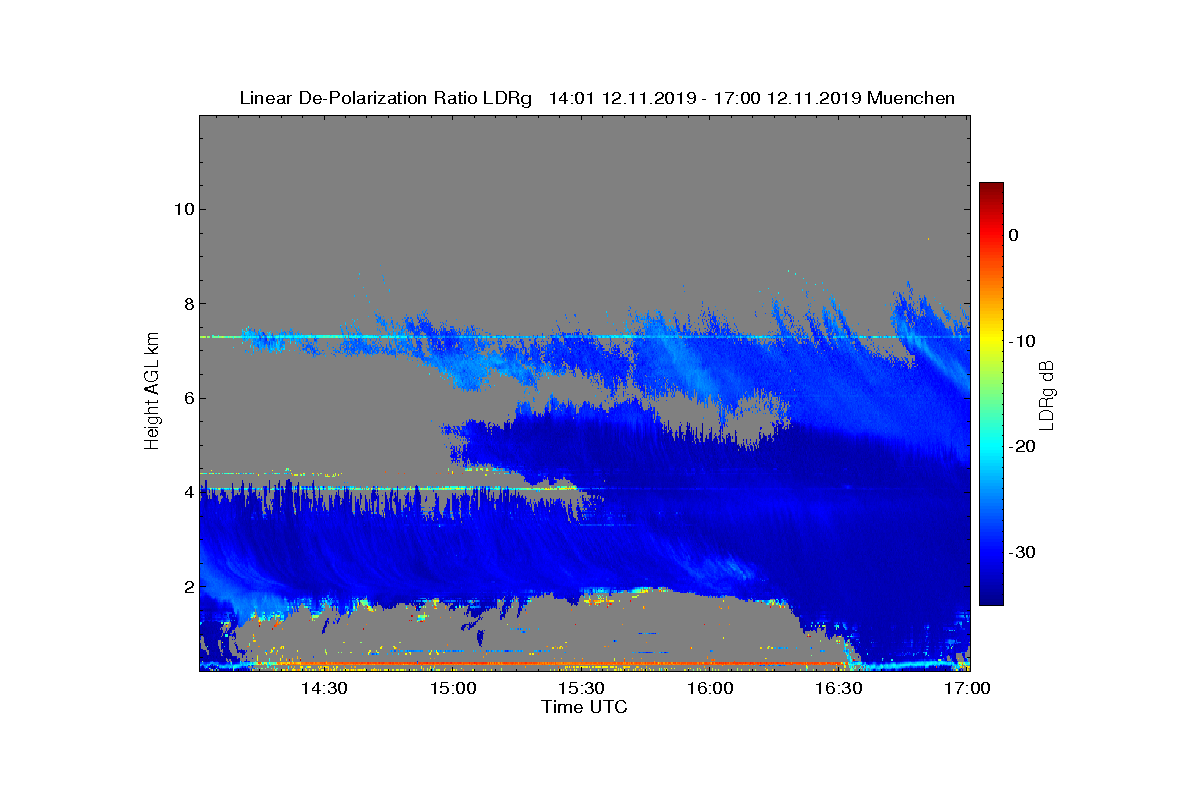Viewport: 1200px width, 800px height.
Task: Click the height tick label 8
Action: pos(188,304)
